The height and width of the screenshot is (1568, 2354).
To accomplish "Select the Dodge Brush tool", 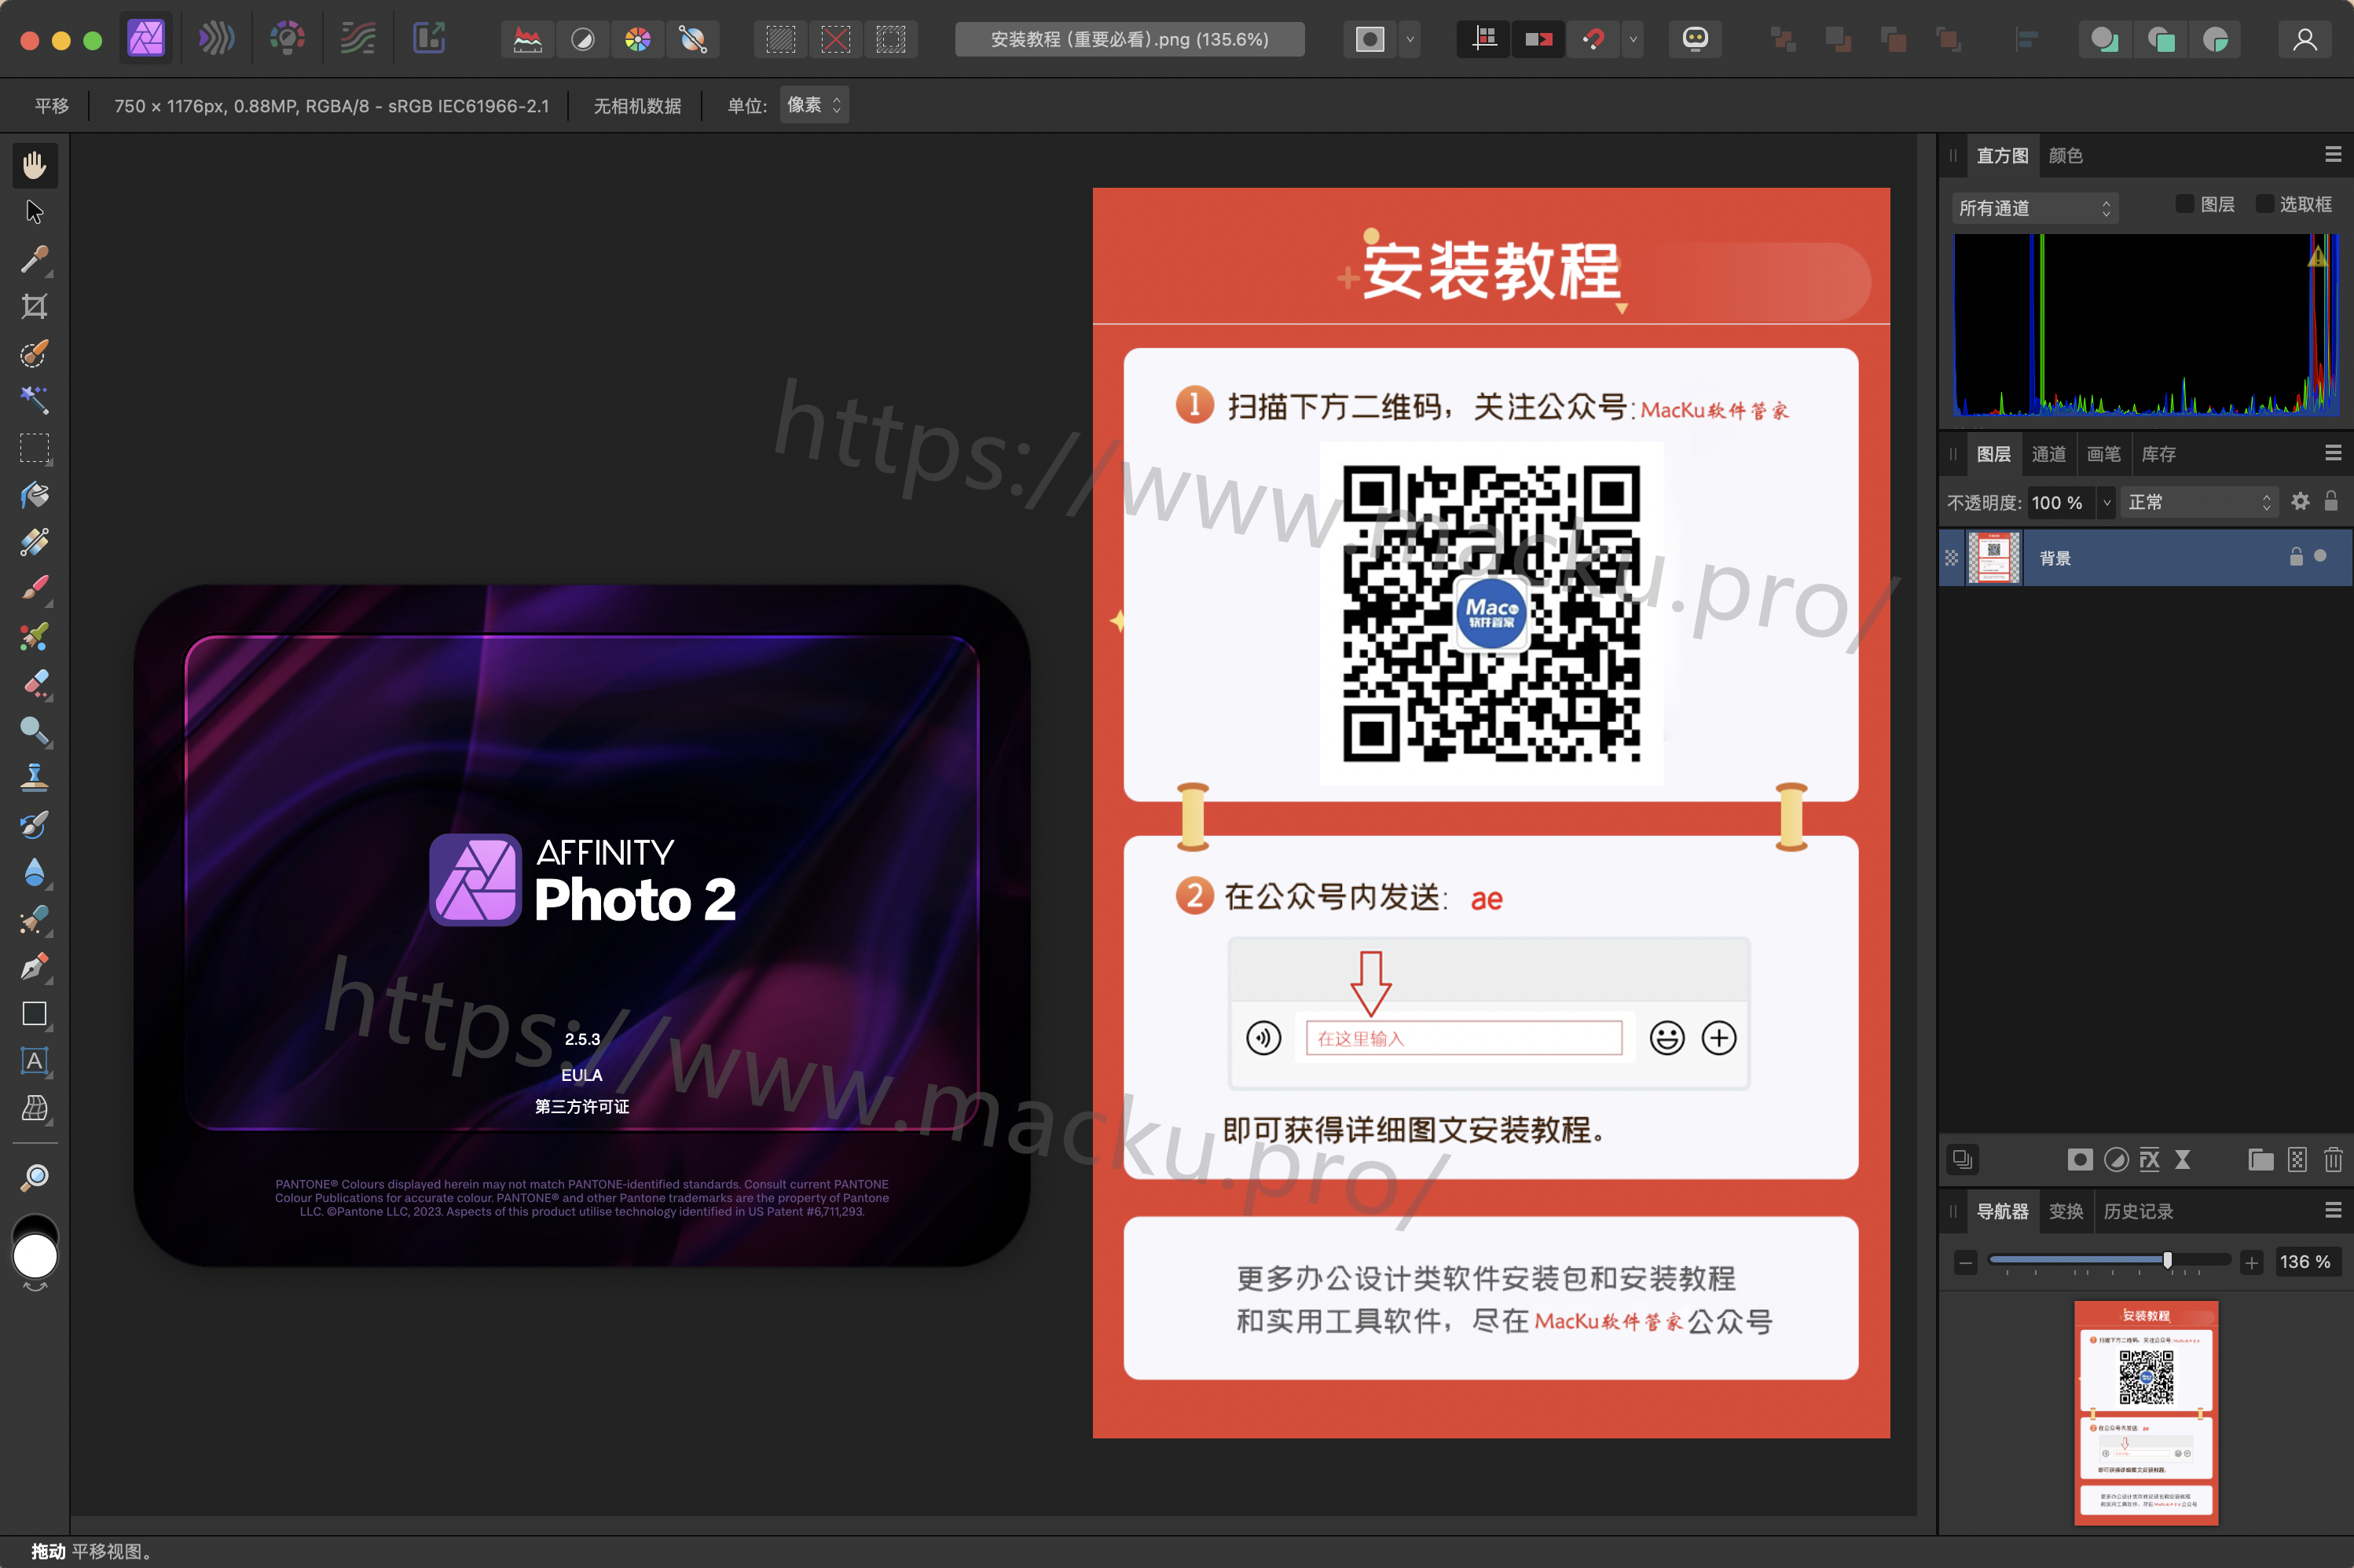I will point(35,731).
